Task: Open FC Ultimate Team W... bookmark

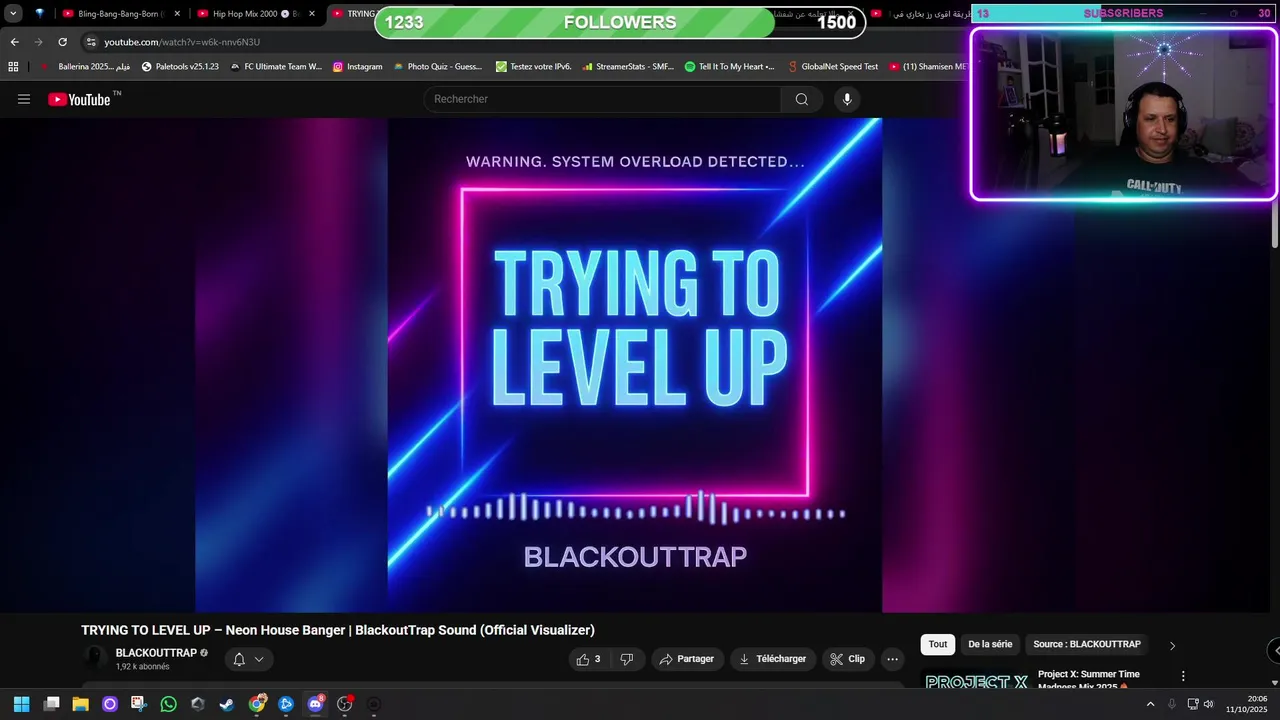Action: point(276,67)
